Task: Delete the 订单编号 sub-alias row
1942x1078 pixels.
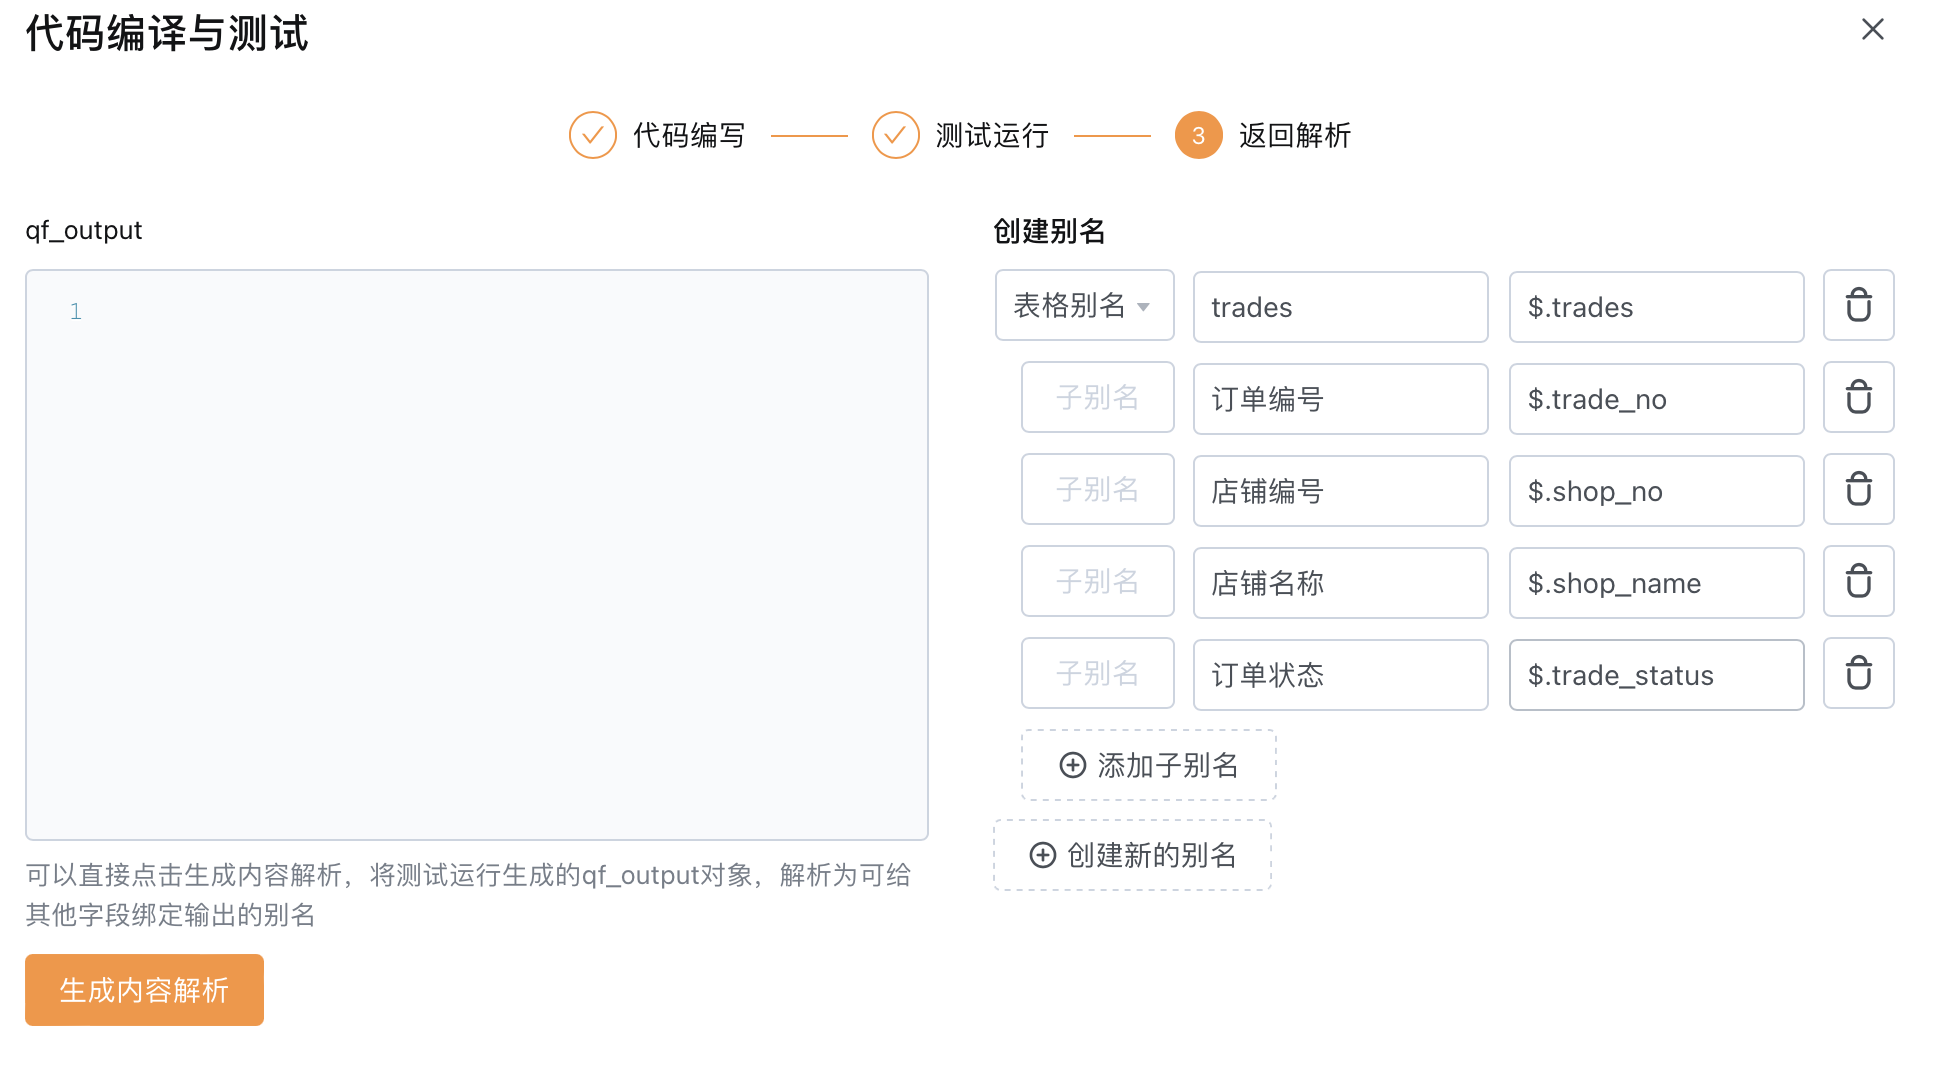Action: point(1858,397)
